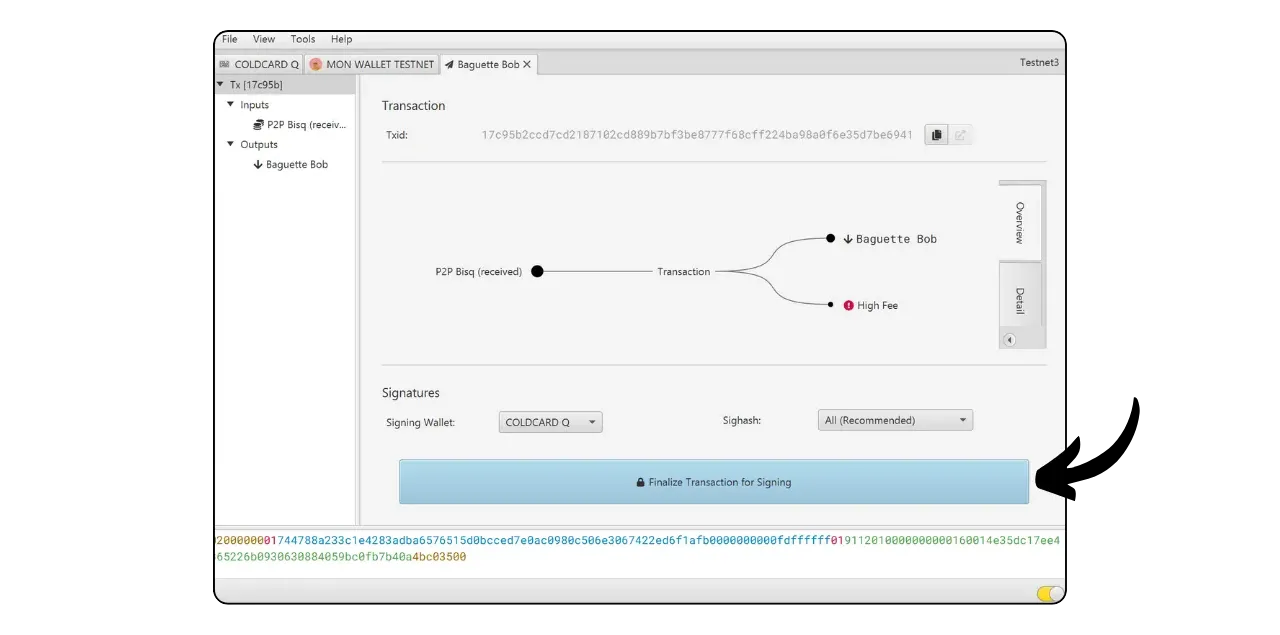Open the Sighash dropdown
This screenshot has width=1280, height=635.
coord(895,421)
